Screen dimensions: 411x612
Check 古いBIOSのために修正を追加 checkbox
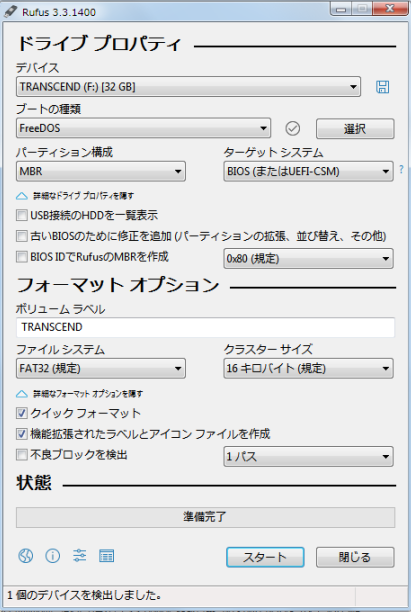pos(21,236)
